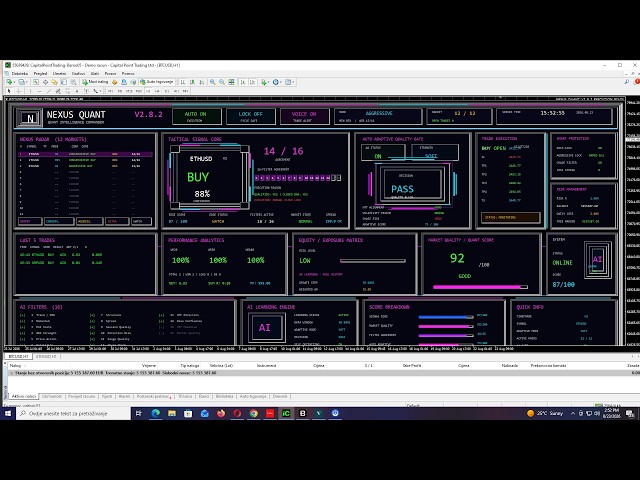Click the Task View taskbar icon

(139, 413)
